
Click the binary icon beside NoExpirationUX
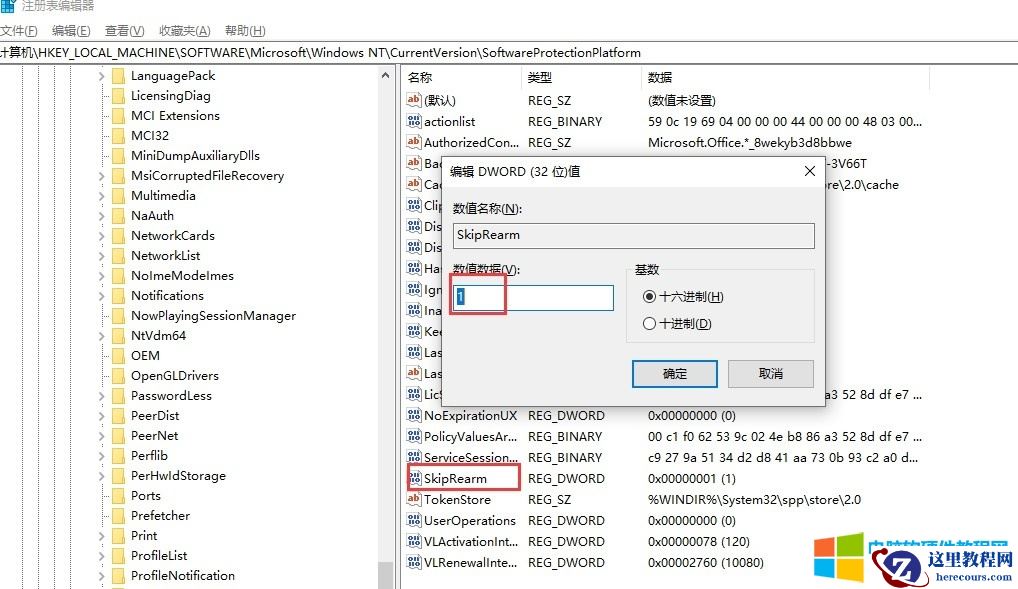414,415
